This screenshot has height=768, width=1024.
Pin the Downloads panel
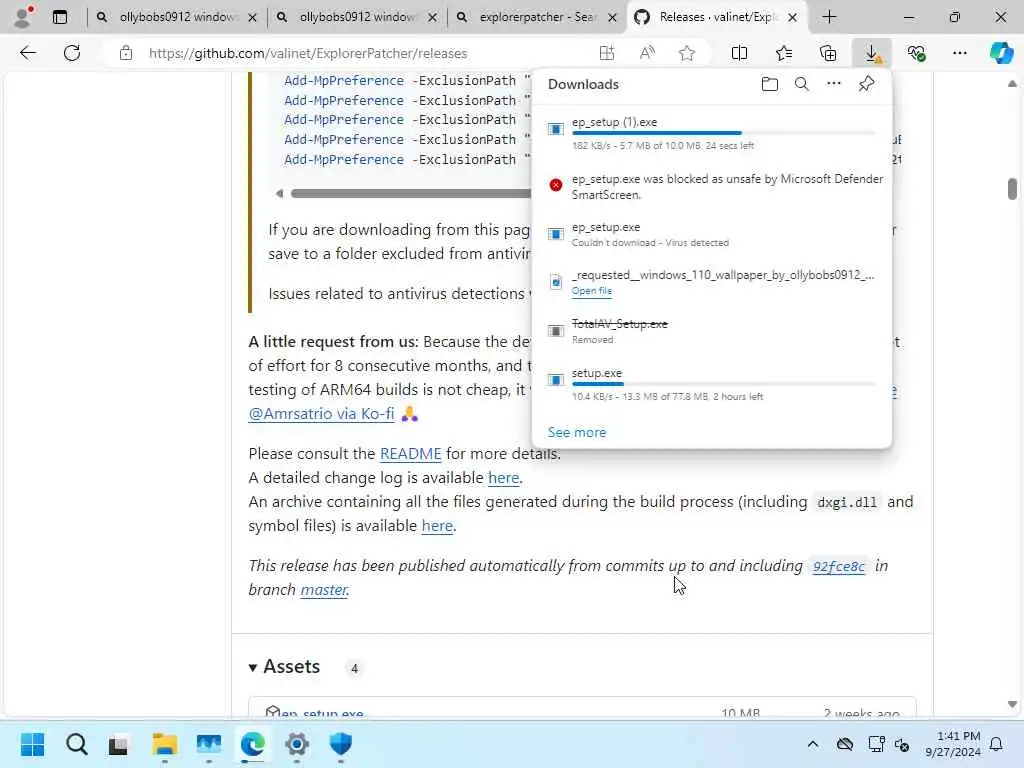866,84
